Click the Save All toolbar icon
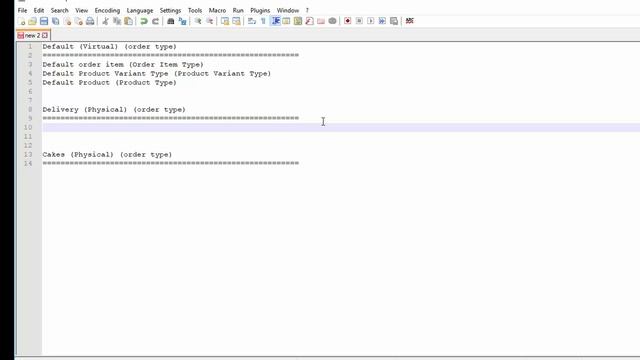 coord(56,21)
